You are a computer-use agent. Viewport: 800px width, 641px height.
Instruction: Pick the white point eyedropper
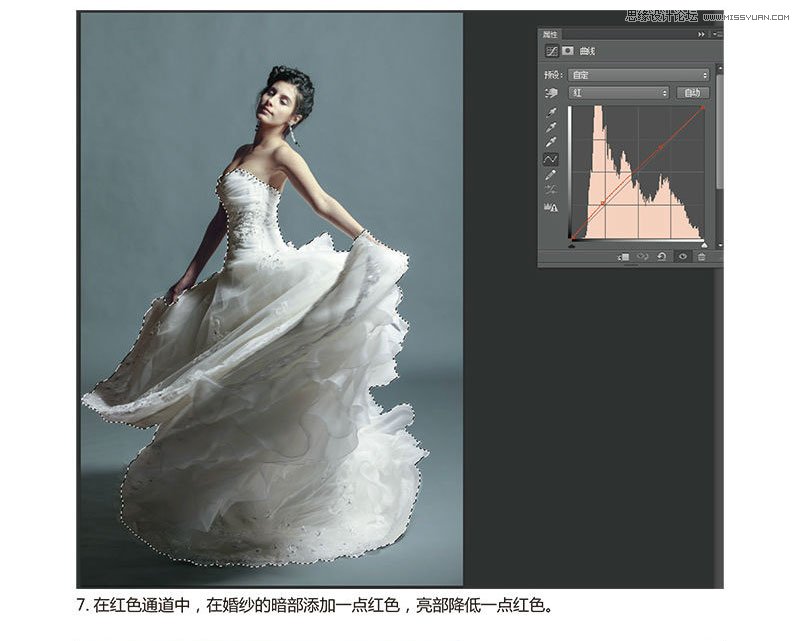tap(551, 142)
